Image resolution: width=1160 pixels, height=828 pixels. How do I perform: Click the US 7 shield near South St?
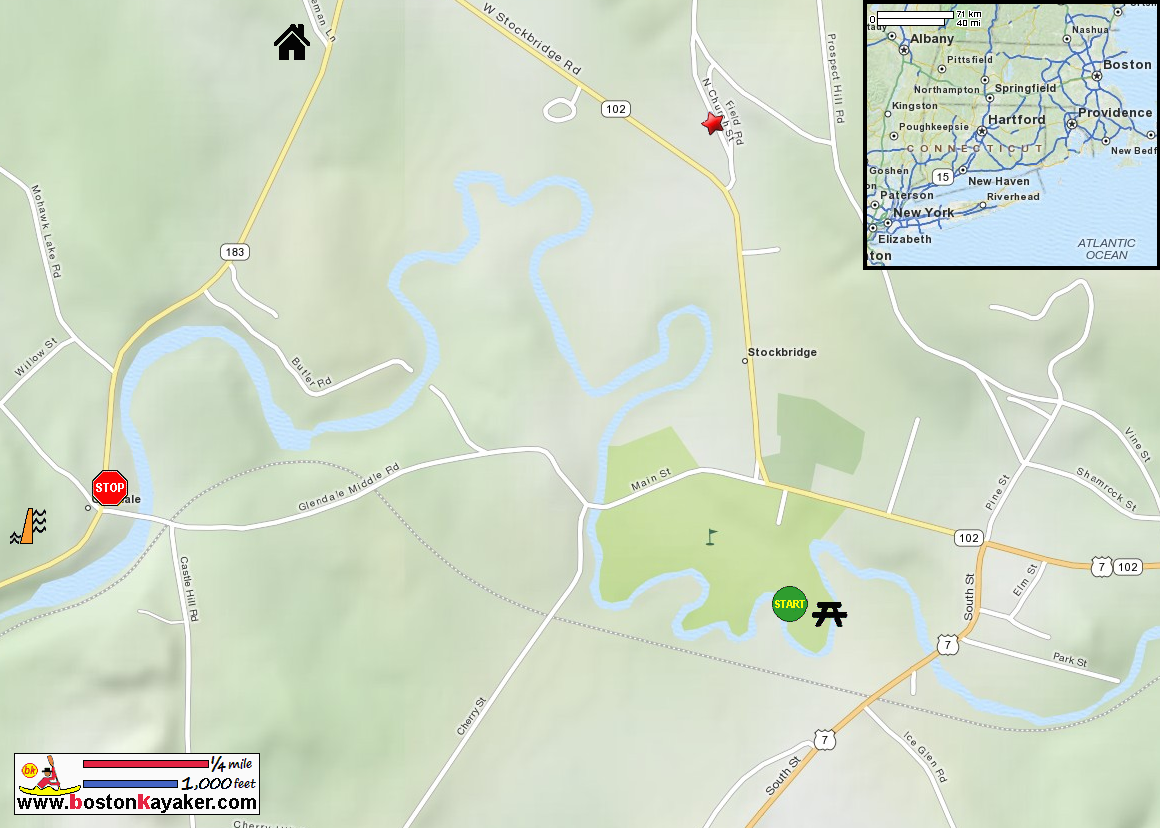tap(947, 645)
